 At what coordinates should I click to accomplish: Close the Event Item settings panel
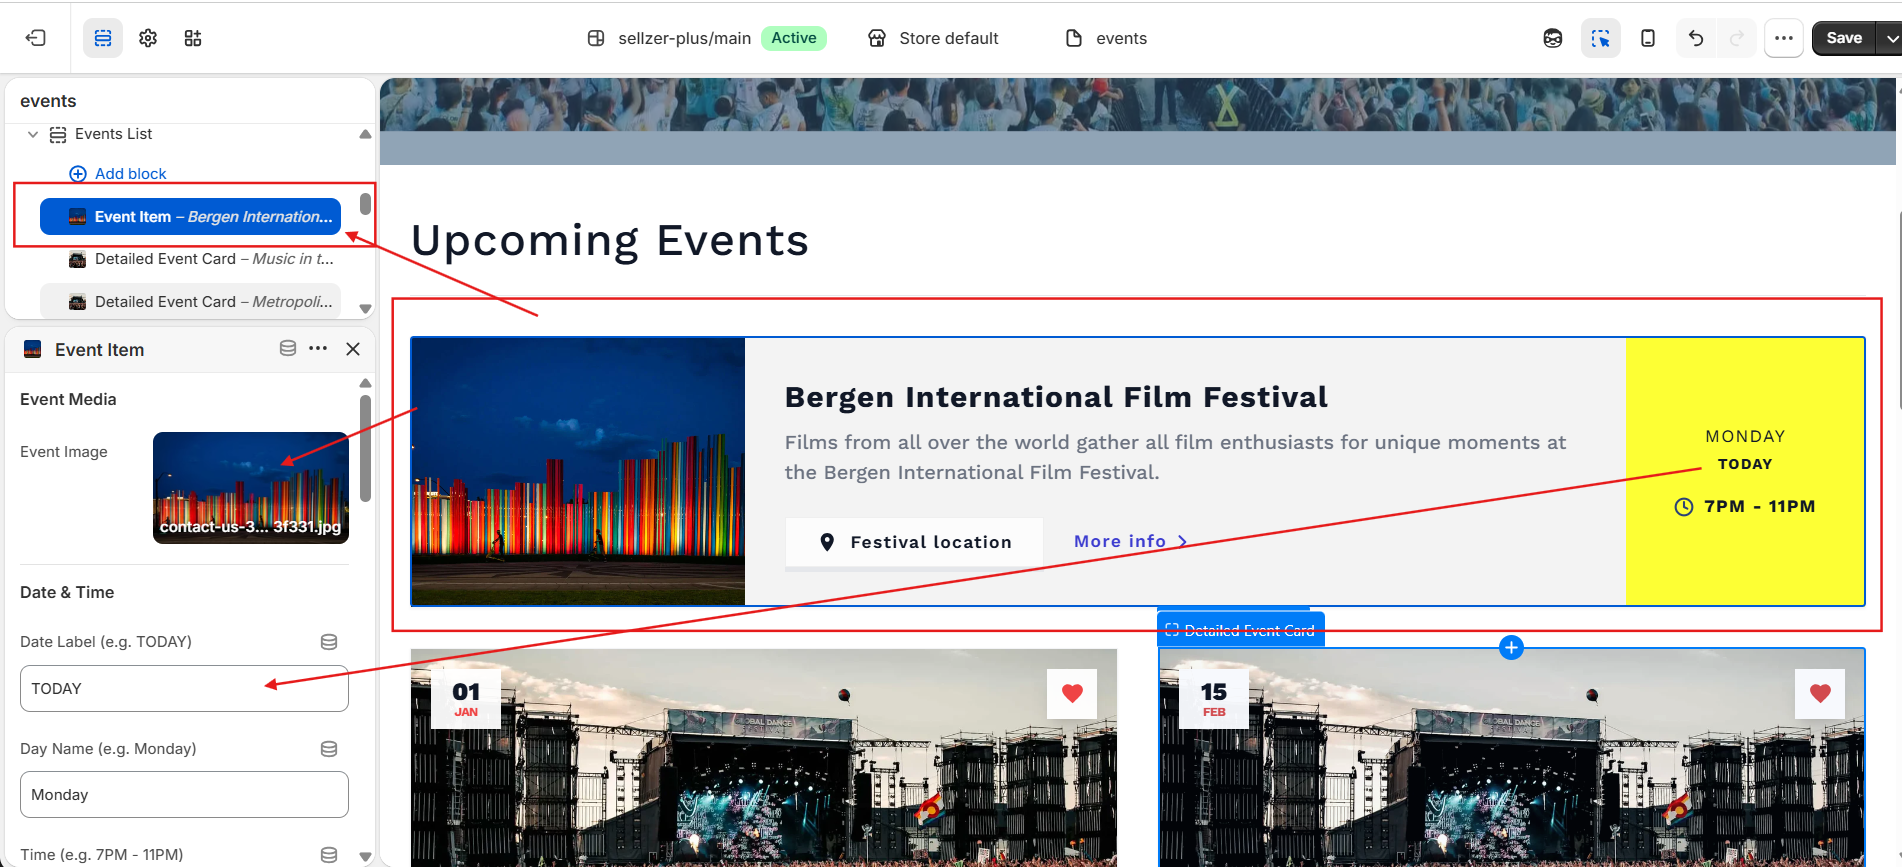pyautogui.click(x=353, y=349)
